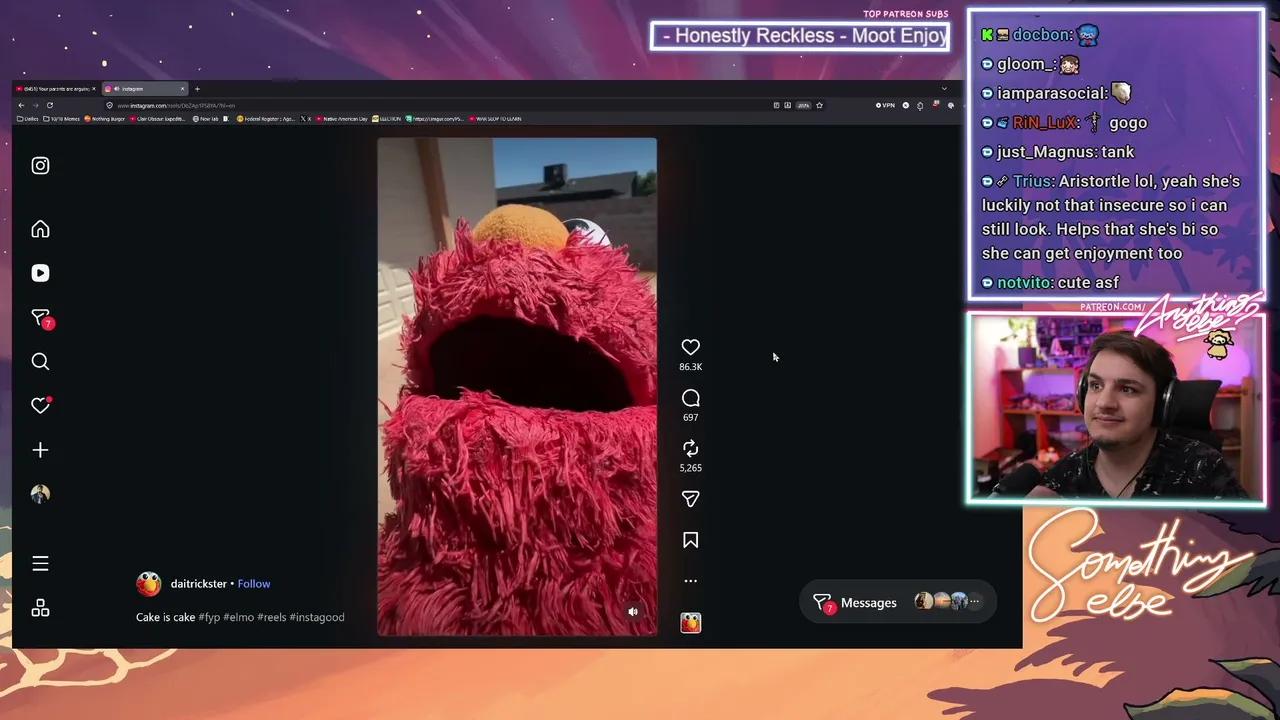Open daitrickster's profile name link
Screen dimensions: 1280x720
(199, 584)
